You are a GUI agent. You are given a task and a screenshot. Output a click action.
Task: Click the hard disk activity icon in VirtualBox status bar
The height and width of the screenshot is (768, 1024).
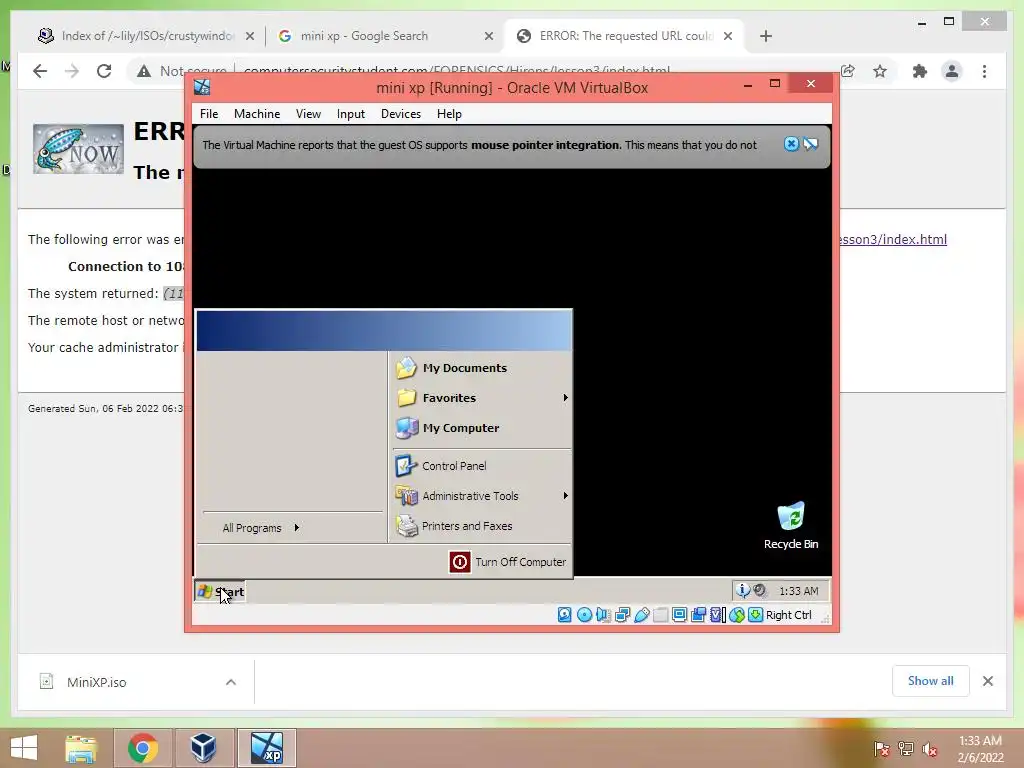[565, 615]
